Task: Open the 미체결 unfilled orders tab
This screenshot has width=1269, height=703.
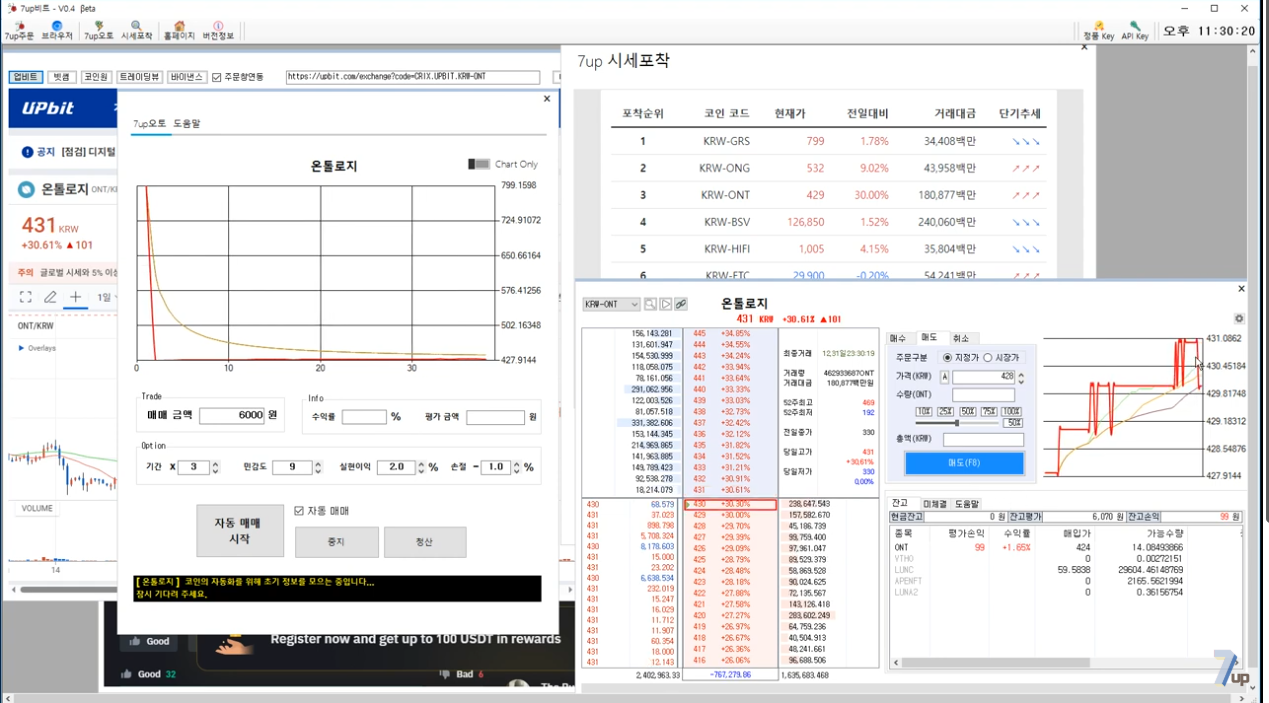Action: (934, 503)
